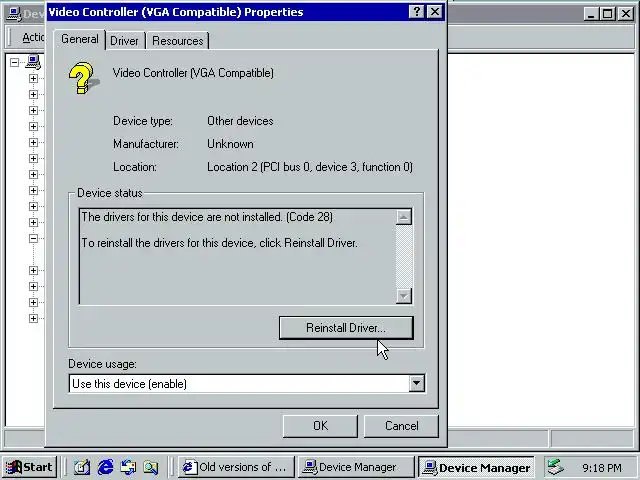640x480 pixels.
Task: Cancel the Properties dialog
Action: (x=401, y=426)
